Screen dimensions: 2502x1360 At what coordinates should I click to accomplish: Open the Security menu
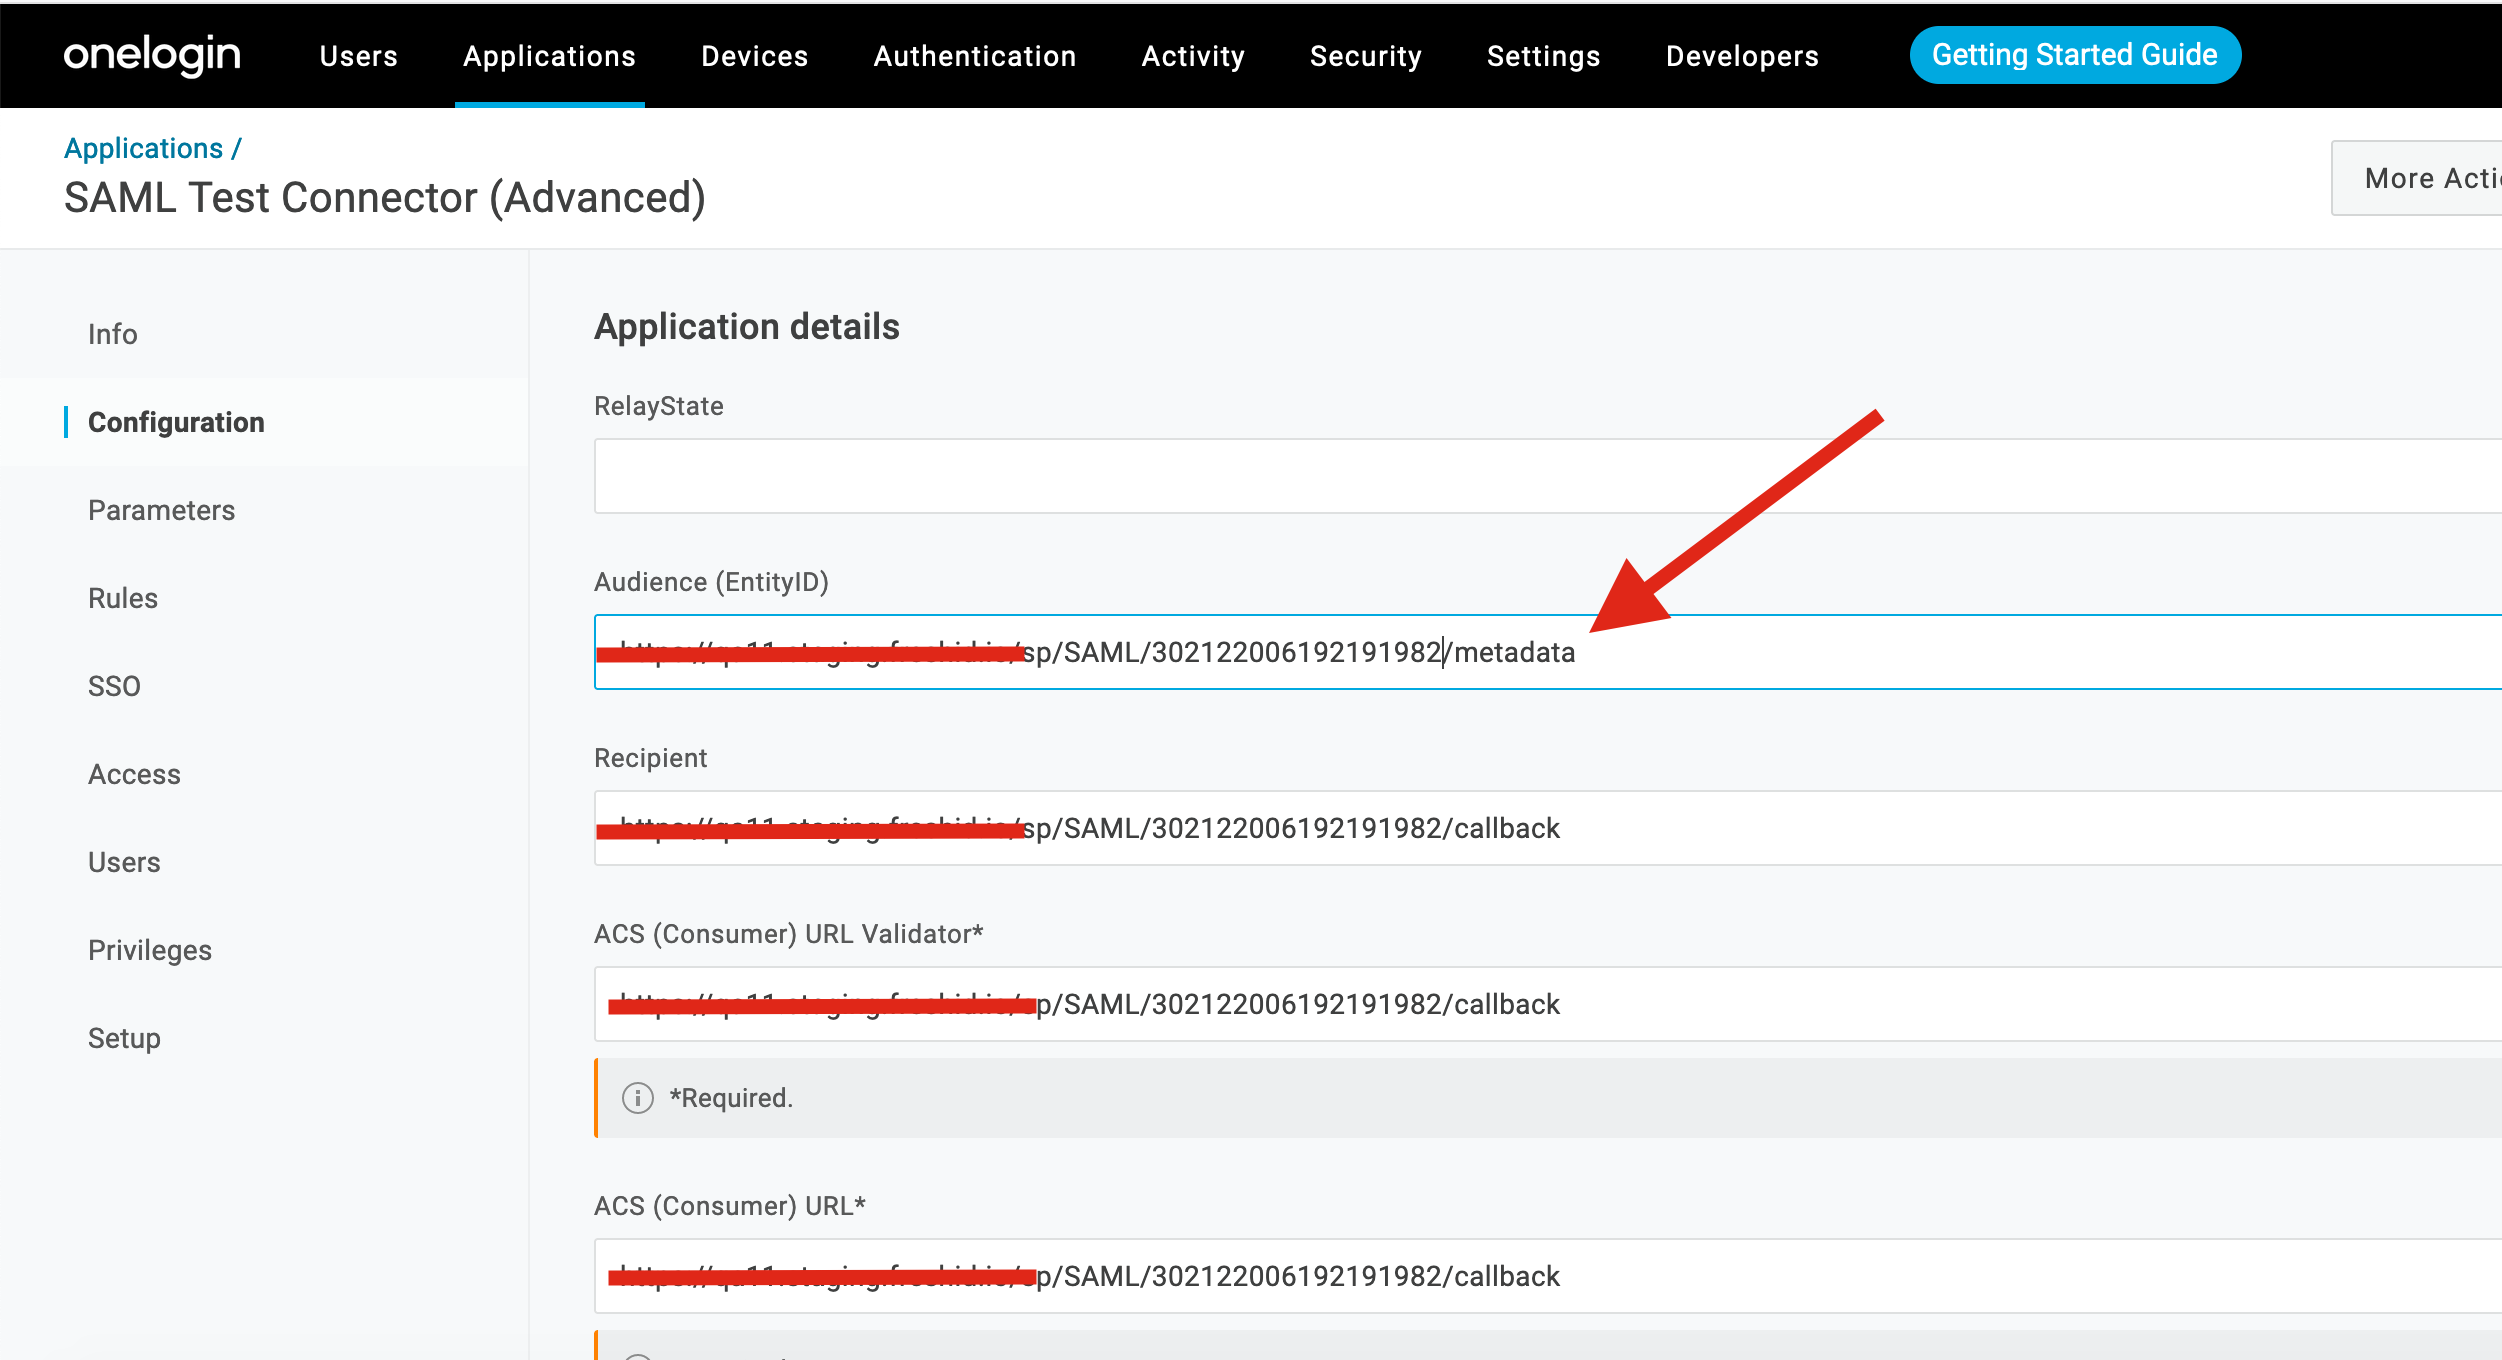[1365, 56]
